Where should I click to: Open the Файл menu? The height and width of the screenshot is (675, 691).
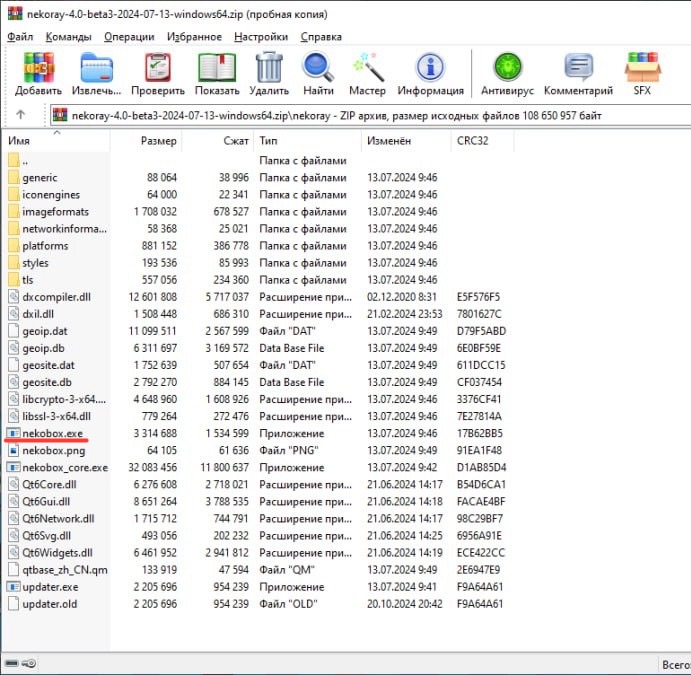(x=20, y=37)
